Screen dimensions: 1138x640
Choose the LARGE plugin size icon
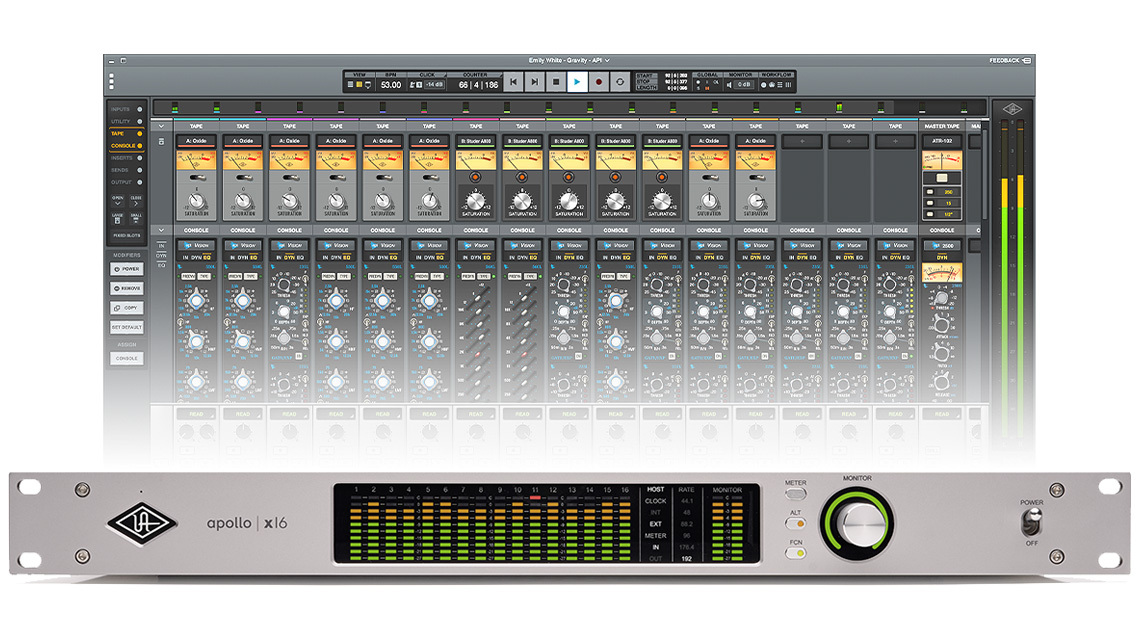point(118,219)
